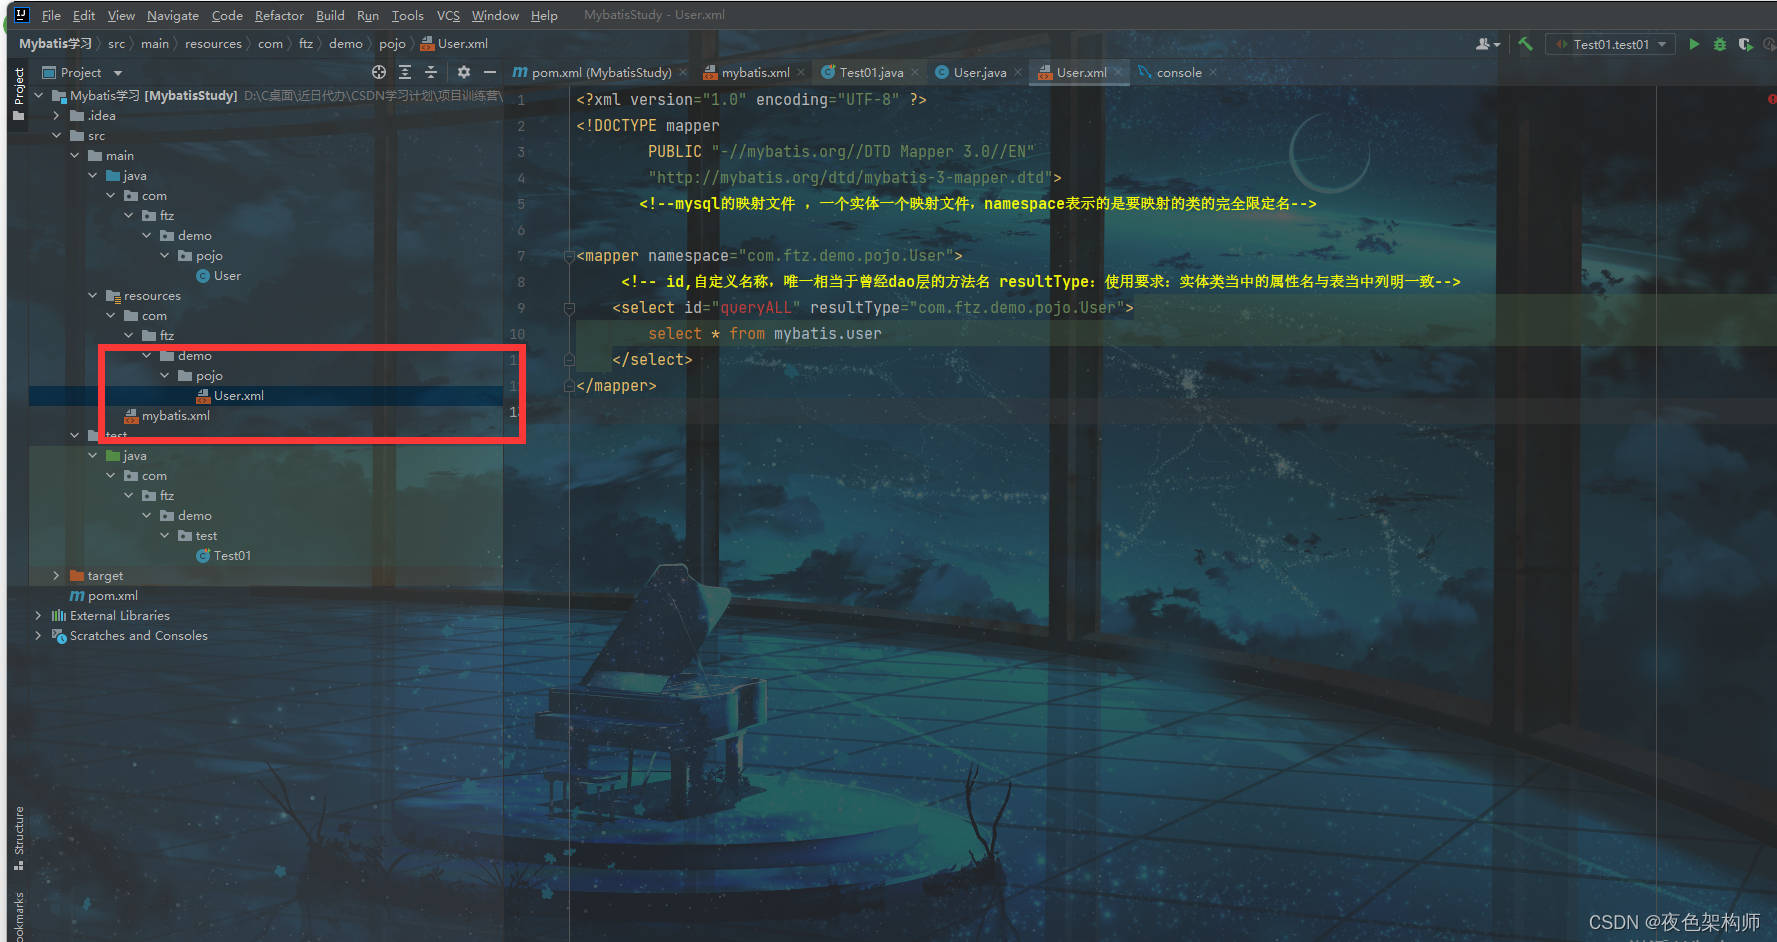Open the Build menu
The width and height of the screenshot is (1777, 942).
330,15
